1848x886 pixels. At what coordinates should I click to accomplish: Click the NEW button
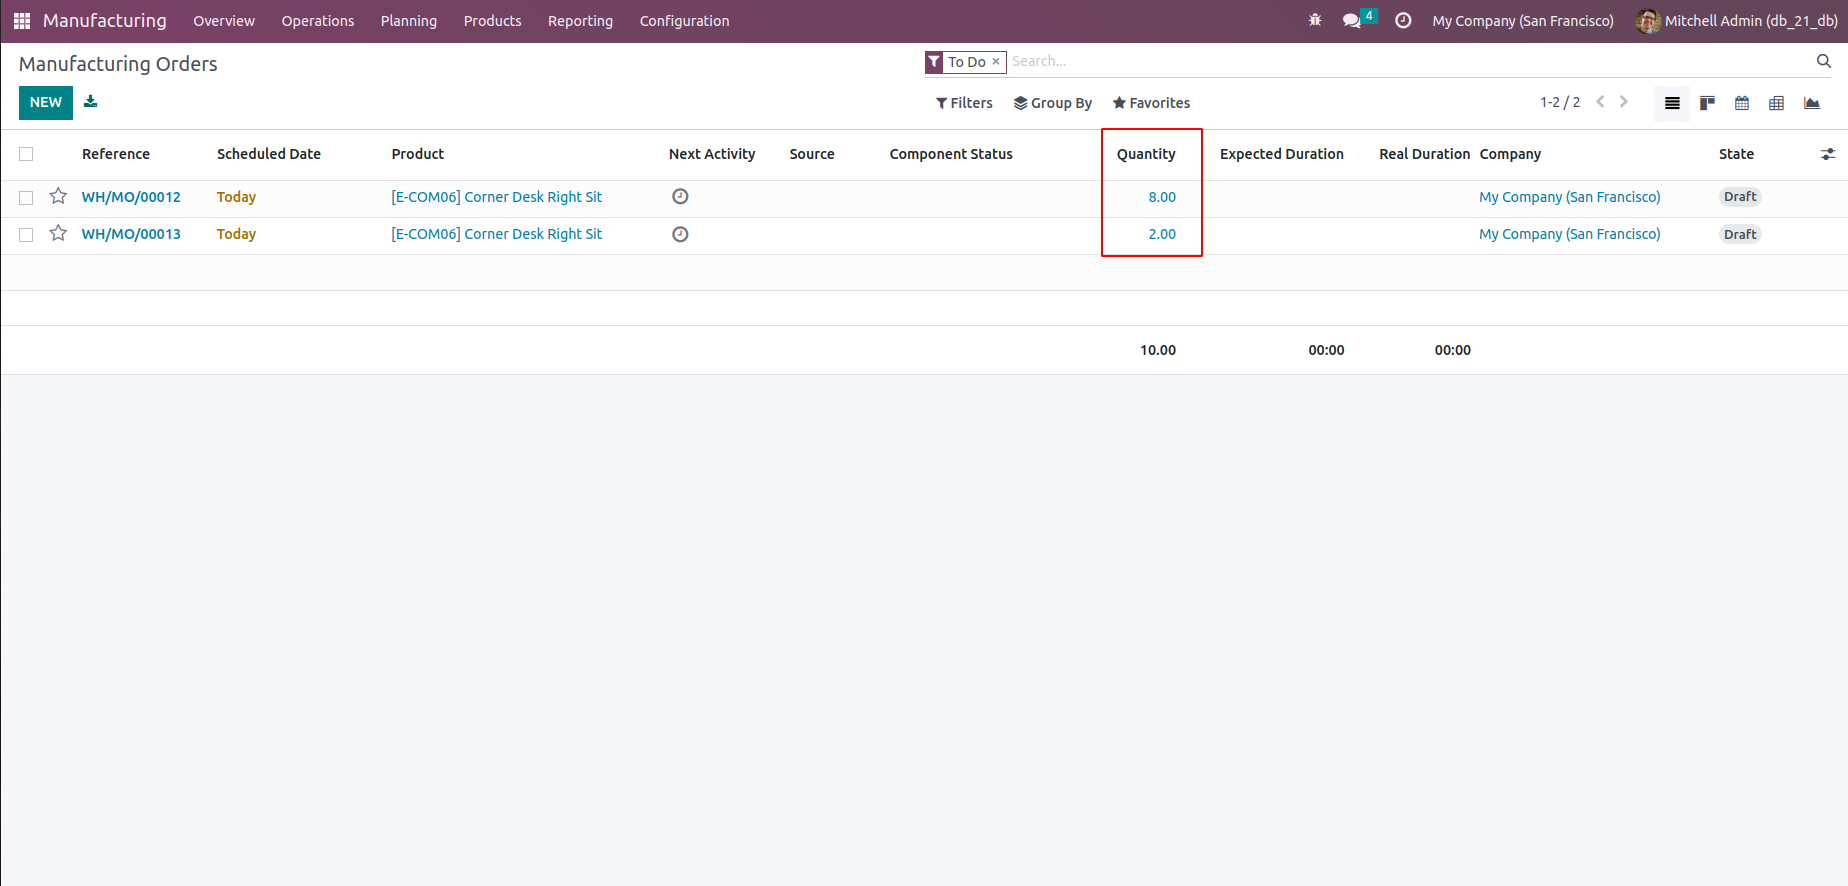[46, 102]
